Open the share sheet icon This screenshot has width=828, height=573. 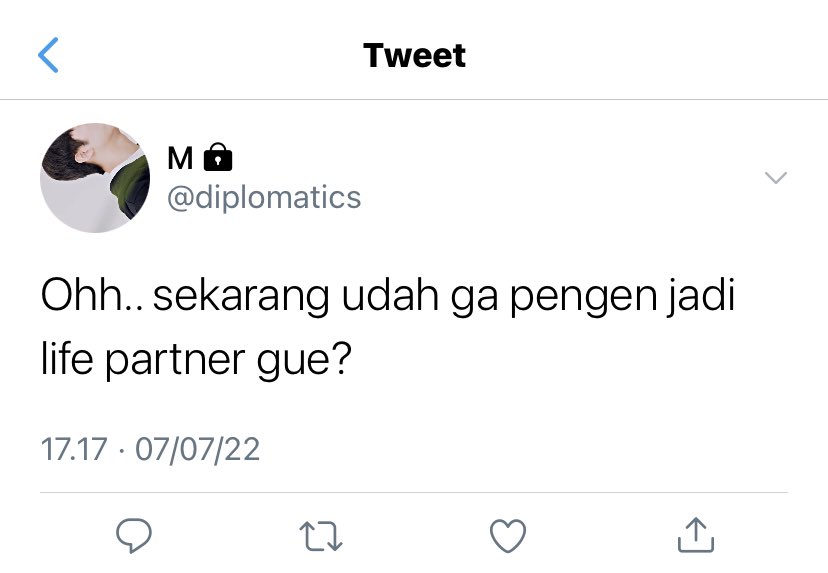695,535
